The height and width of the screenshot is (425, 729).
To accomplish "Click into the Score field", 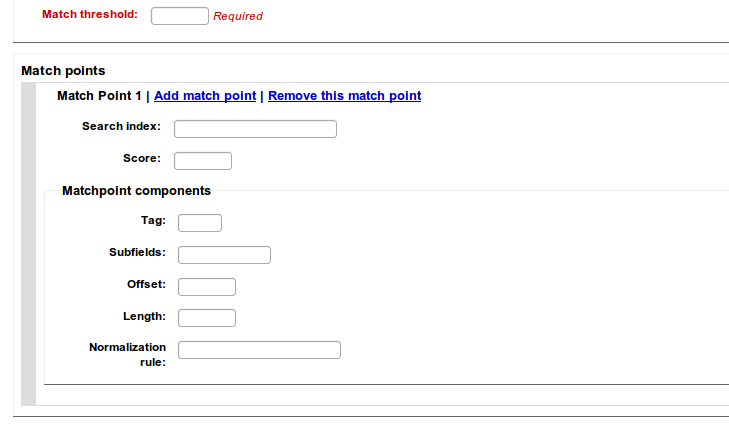I will click(203, 161).
